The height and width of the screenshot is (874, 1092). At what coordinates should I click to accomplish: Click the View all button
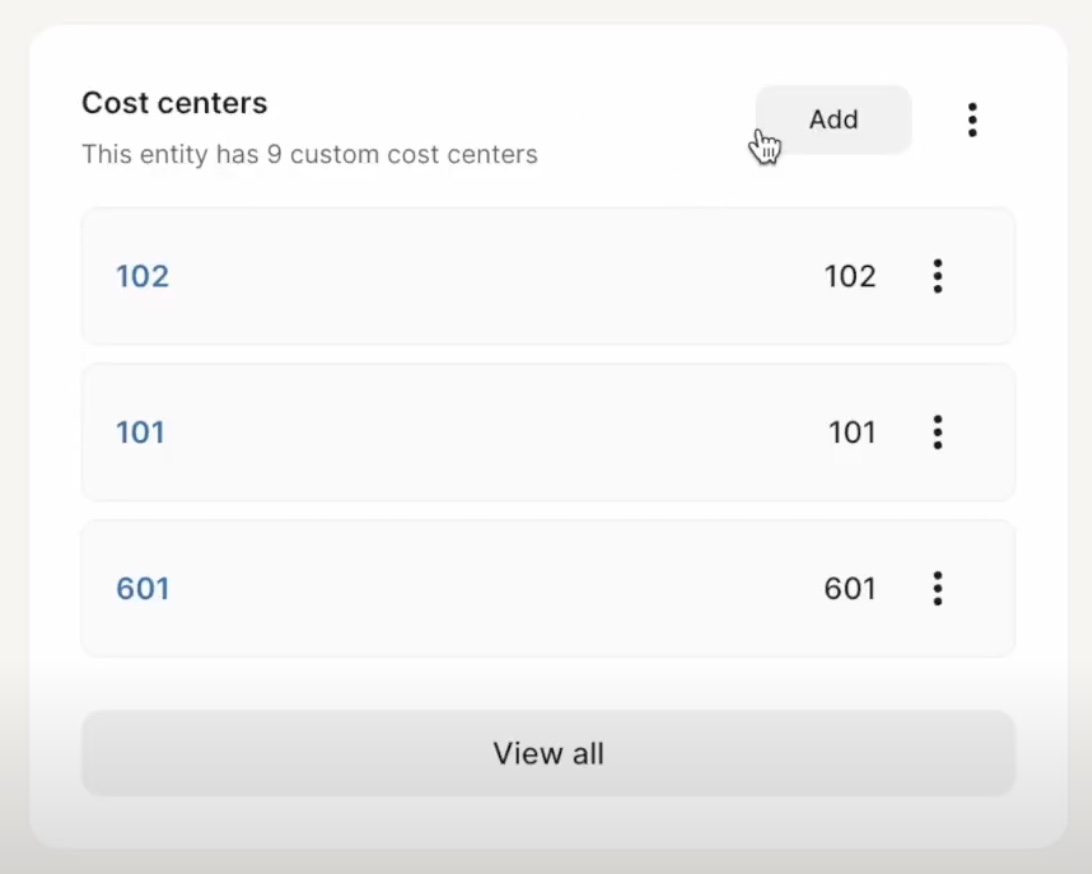pos(548,753)
